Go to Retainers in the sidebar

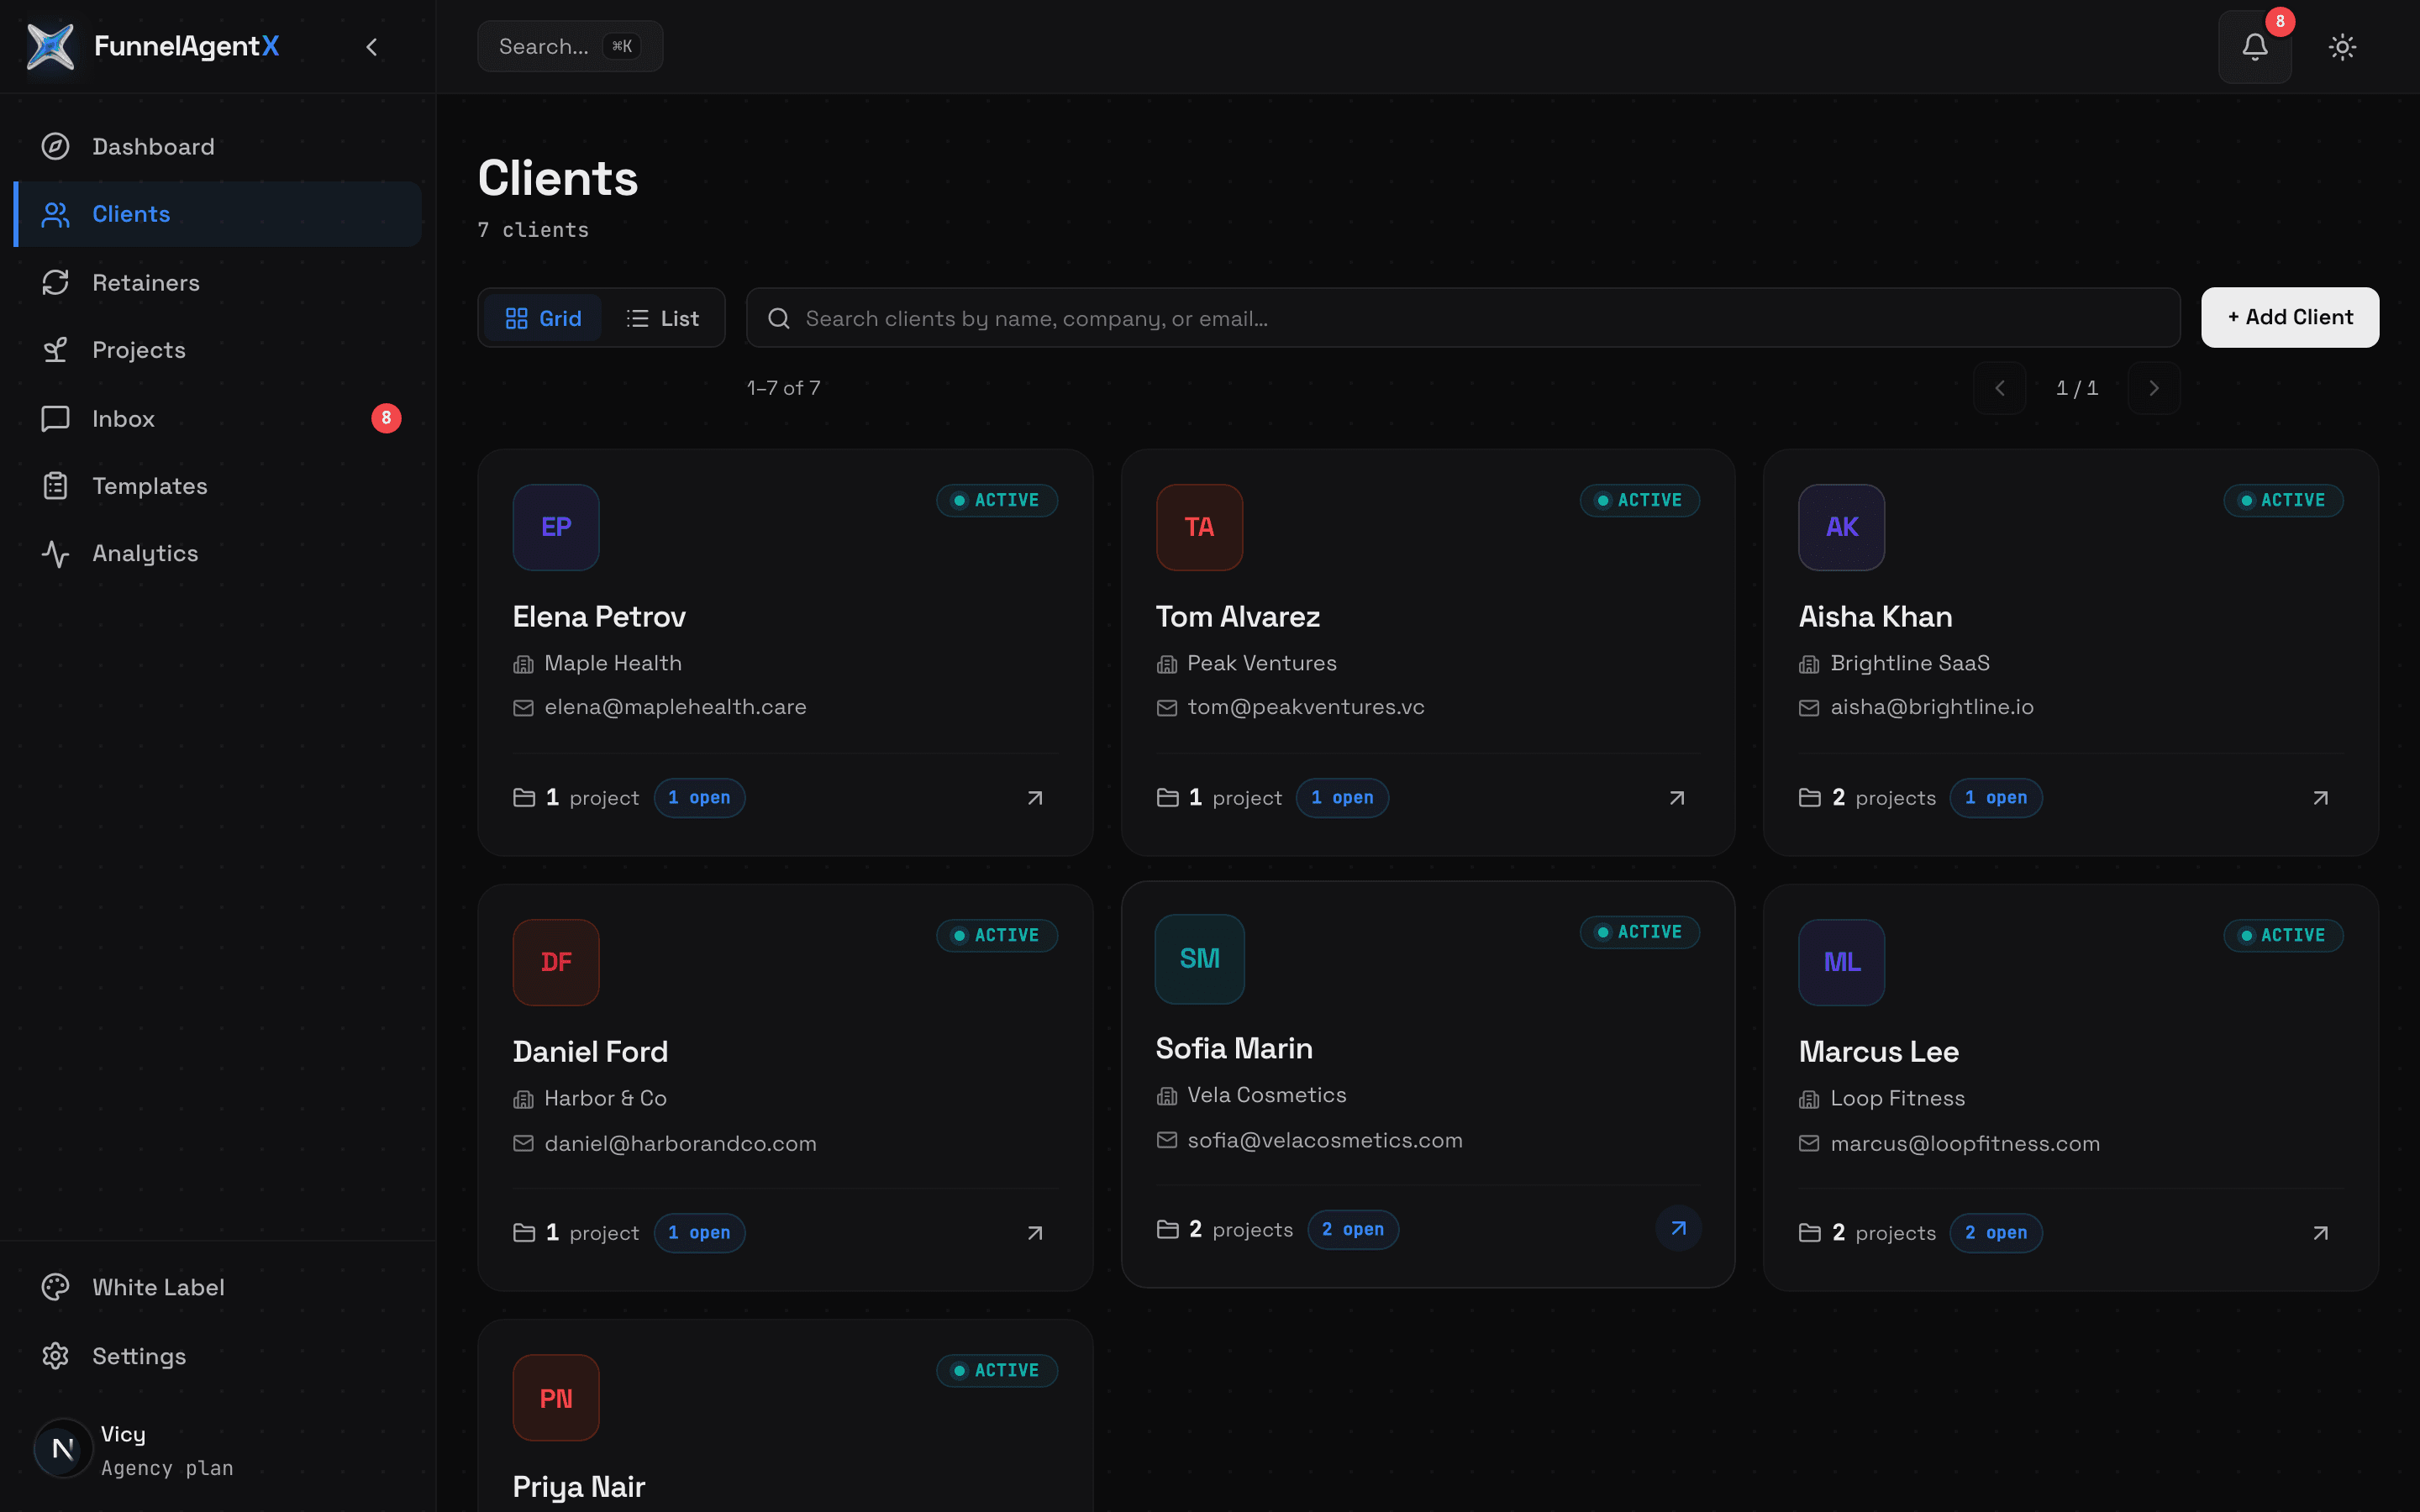click(x=218, y=282)
